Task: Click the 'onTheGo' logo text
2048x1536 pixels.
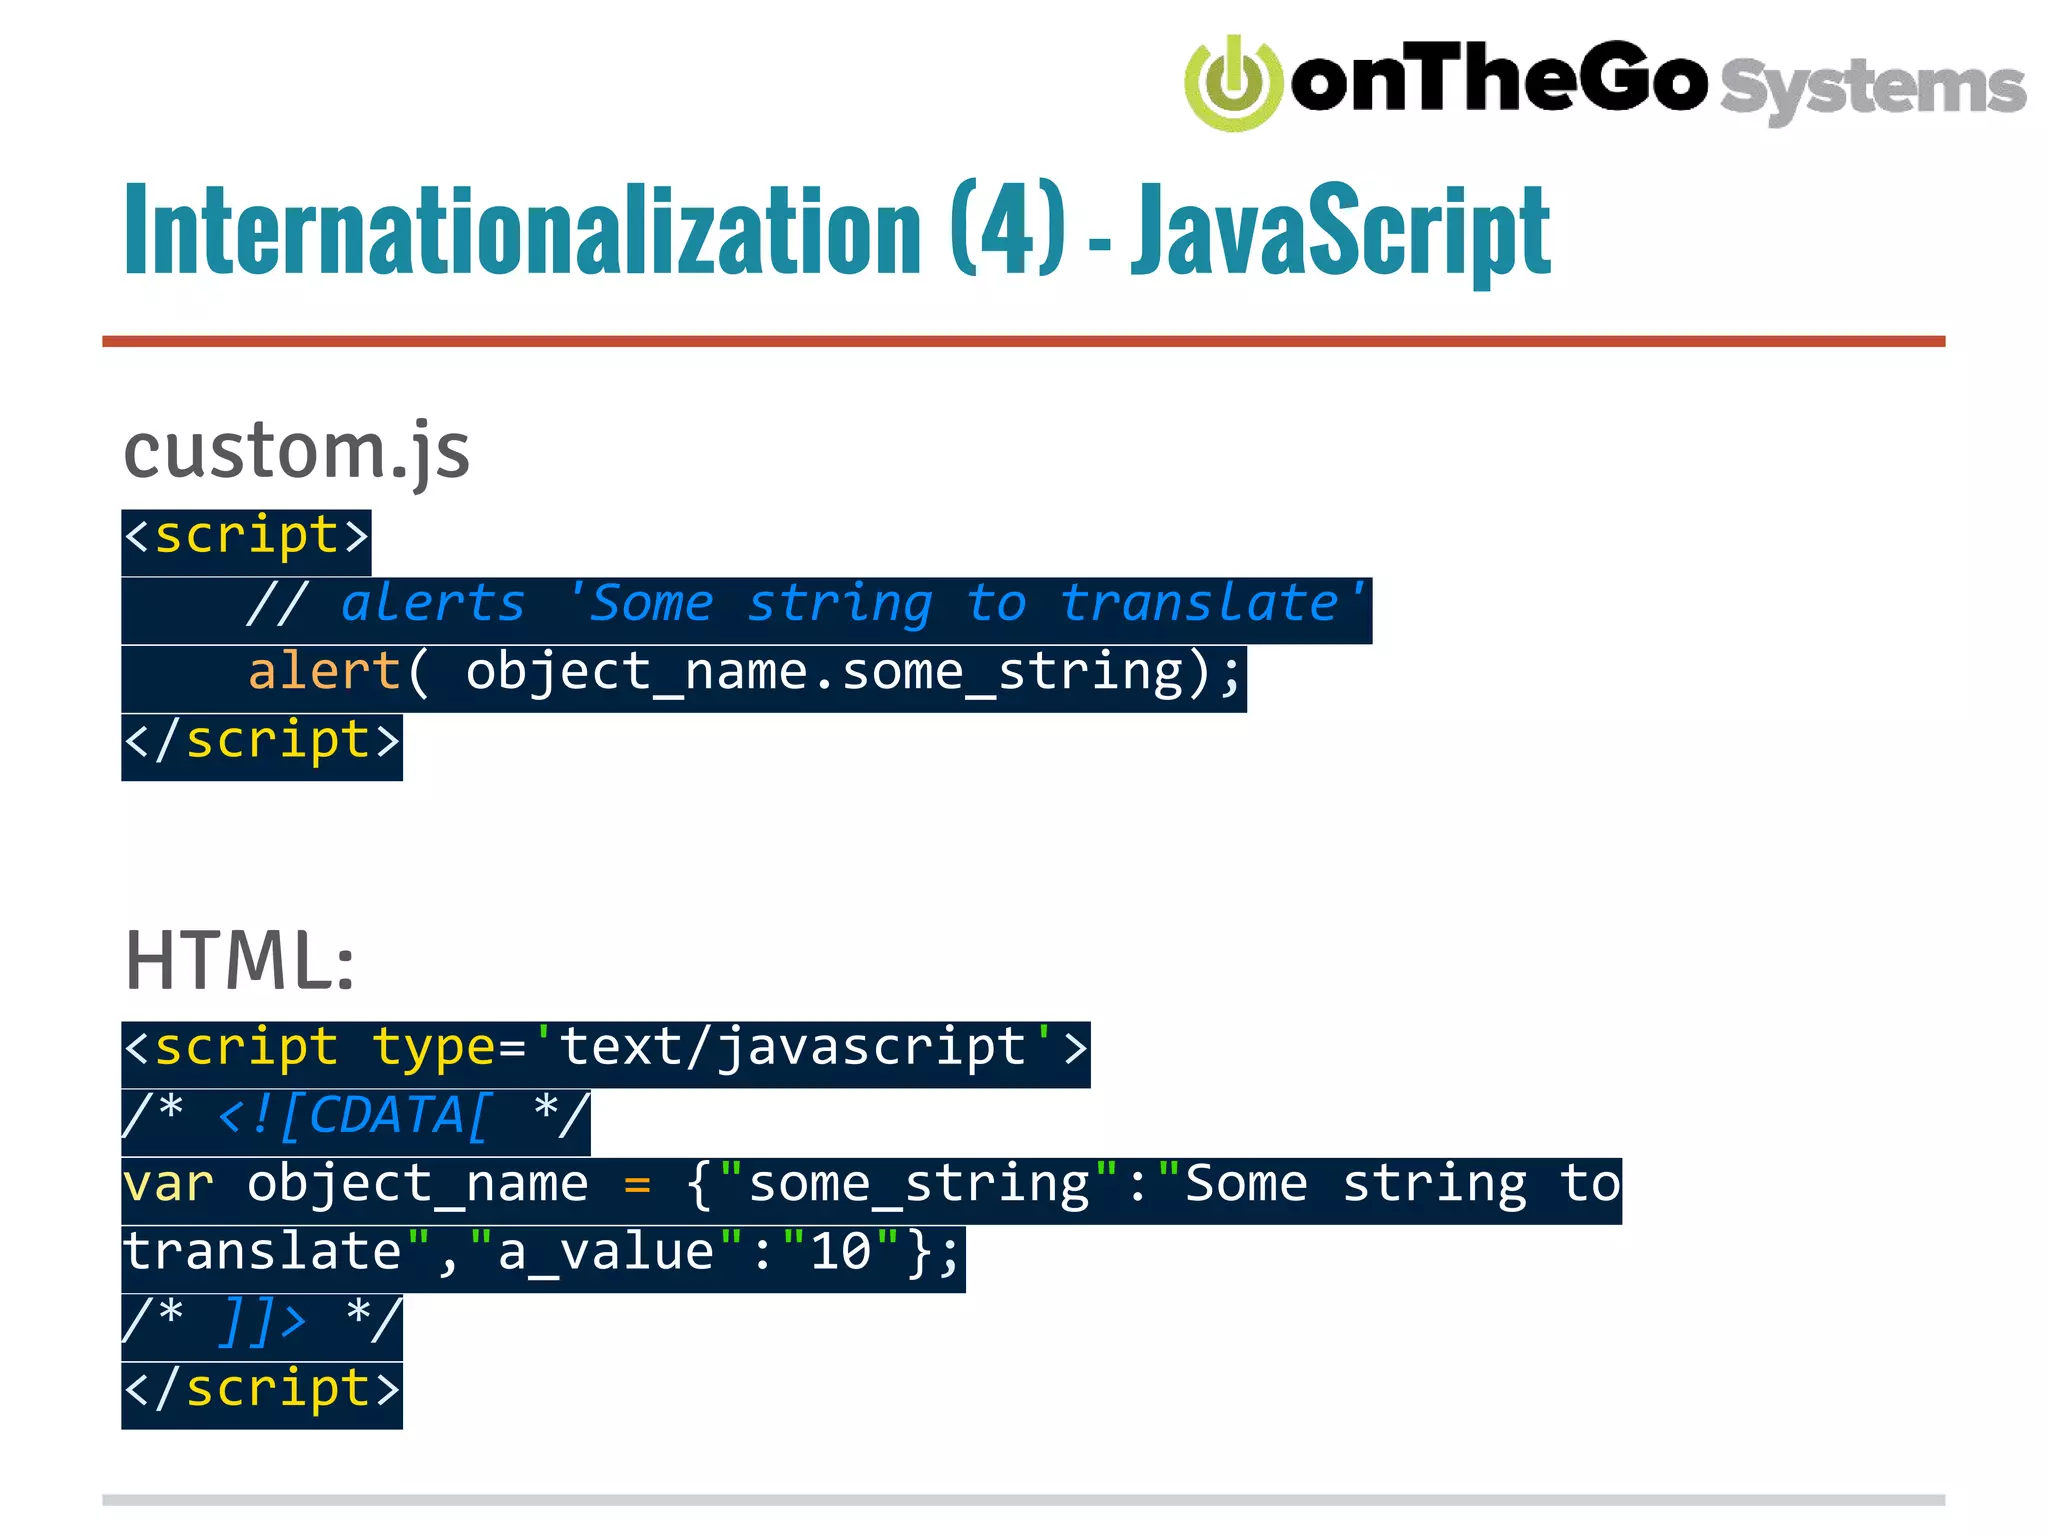Action: coord(1500,77)
